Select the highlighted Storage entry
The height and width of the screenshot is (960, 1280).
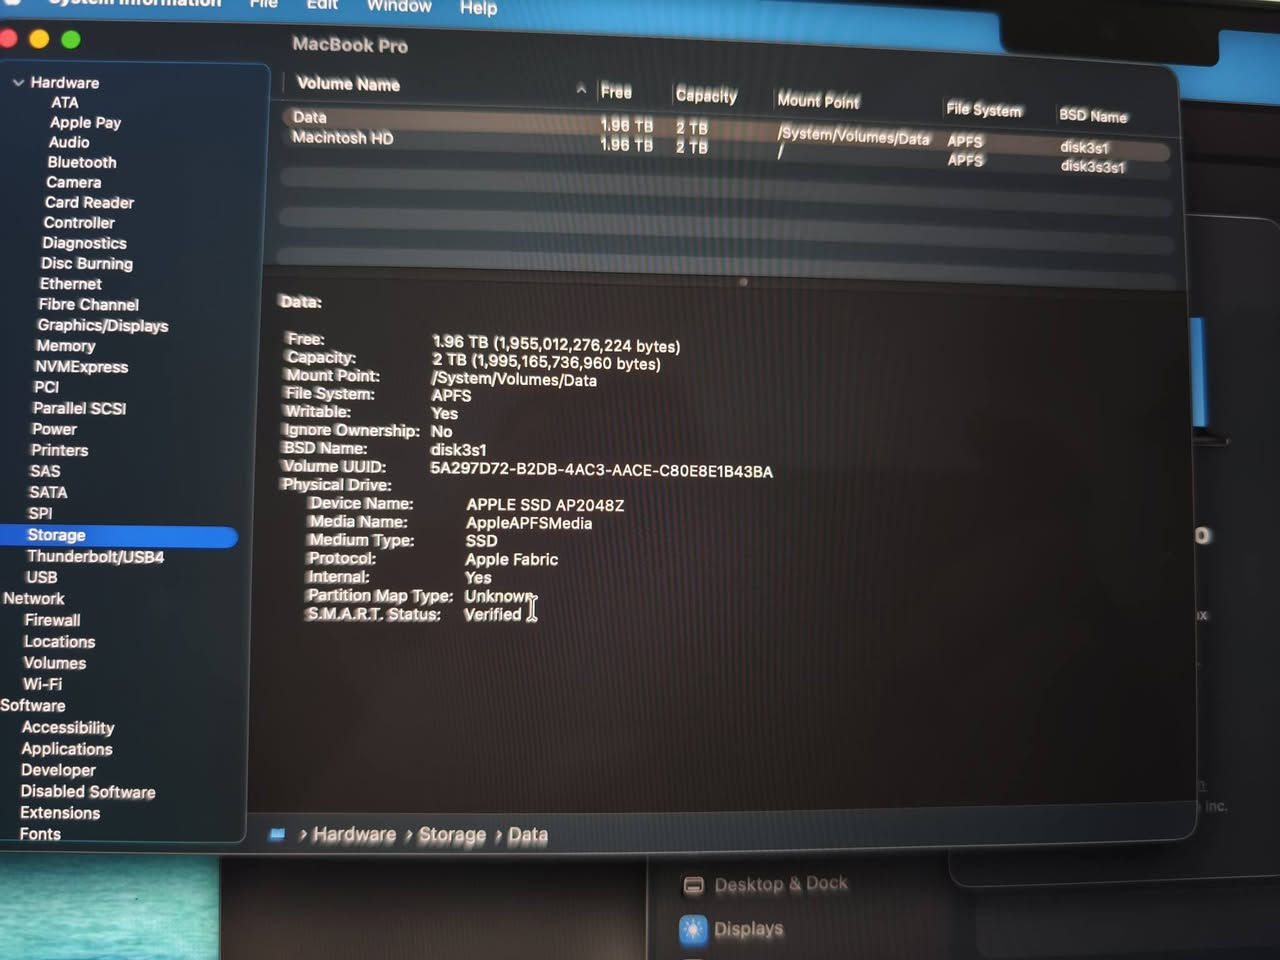point(119,536)
